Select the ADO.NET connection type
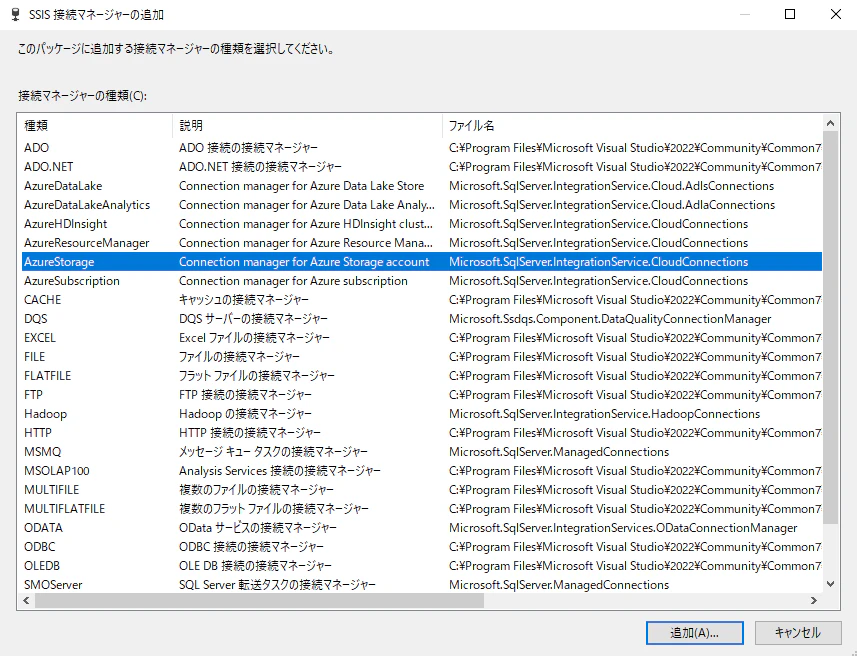Screen dimensions: 857x656 [422, 167]
